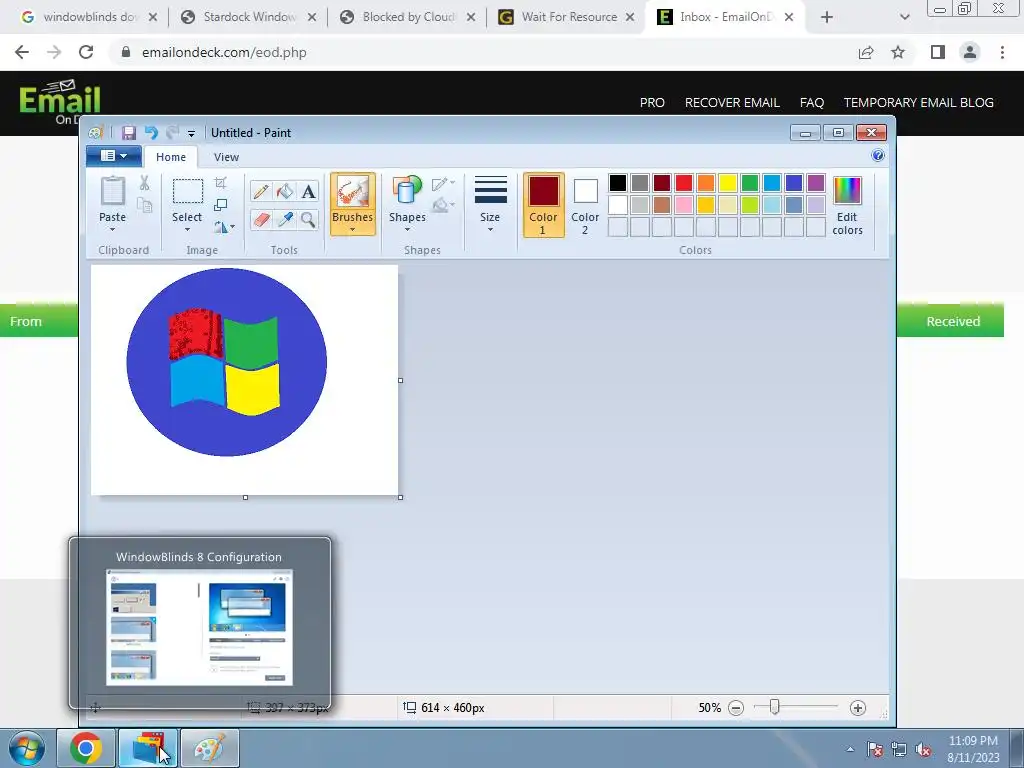The image size is (1024, 768).
Task: Switch to the Stardock Windows tab
Action: click(249, 17)
